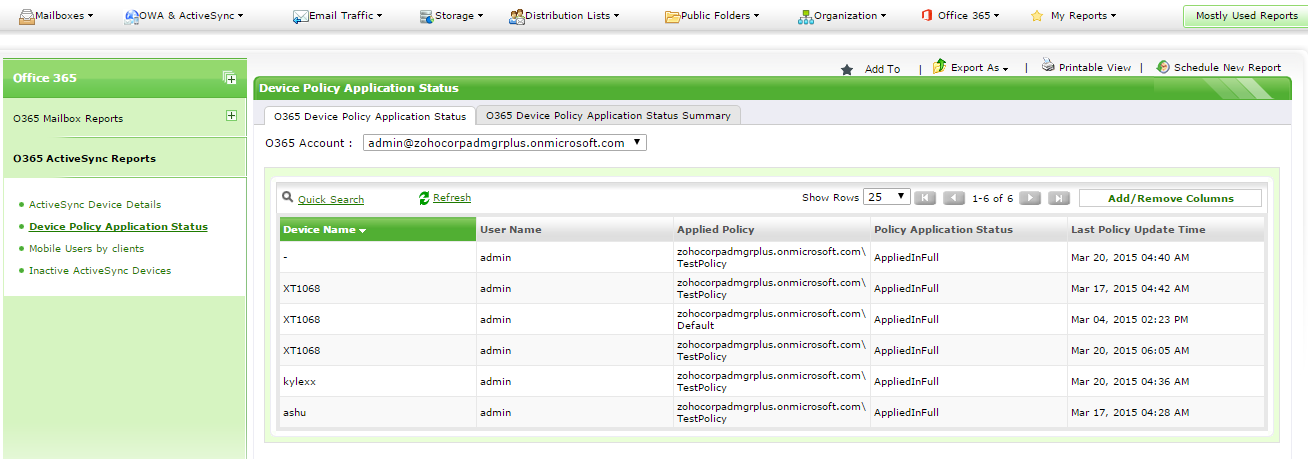Open the O365 Account dropdown
Screen dimensions: 1308x459
pos(505,143)
